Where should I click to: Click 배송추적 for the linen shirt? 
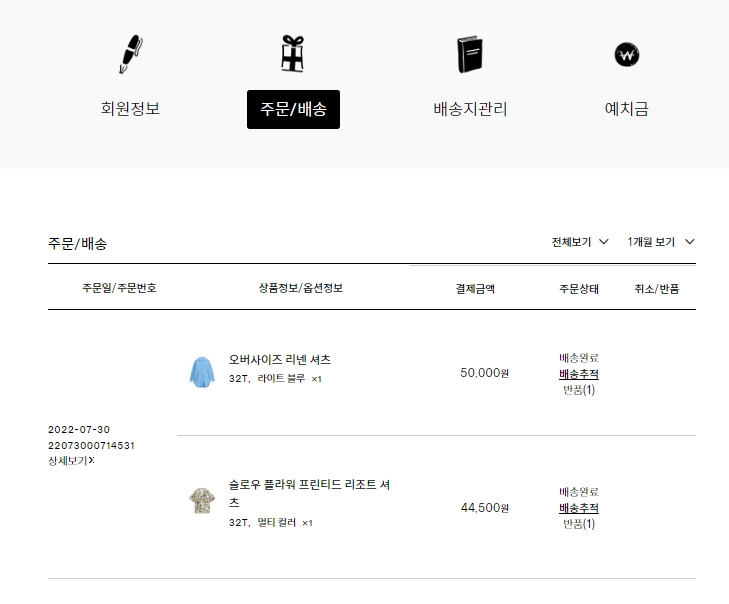[579, 374]
